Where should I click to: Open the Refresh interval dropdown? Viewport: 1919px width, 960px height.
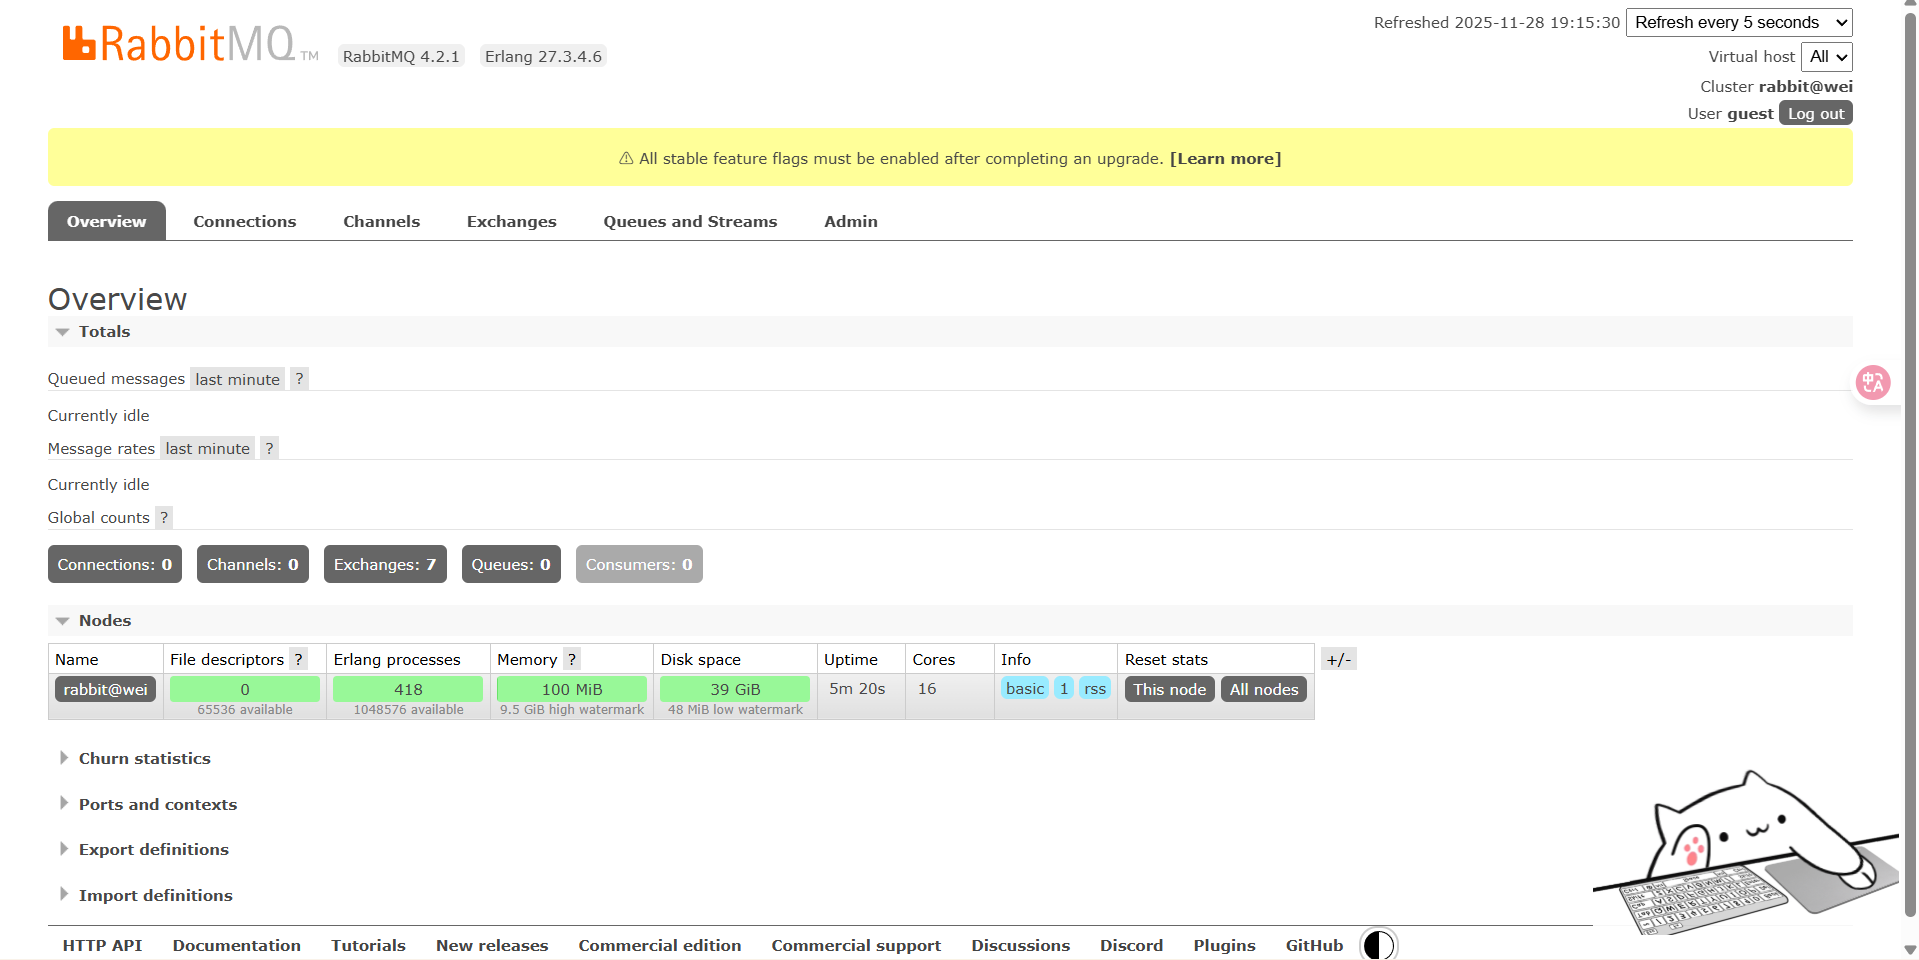[1739, 22]
